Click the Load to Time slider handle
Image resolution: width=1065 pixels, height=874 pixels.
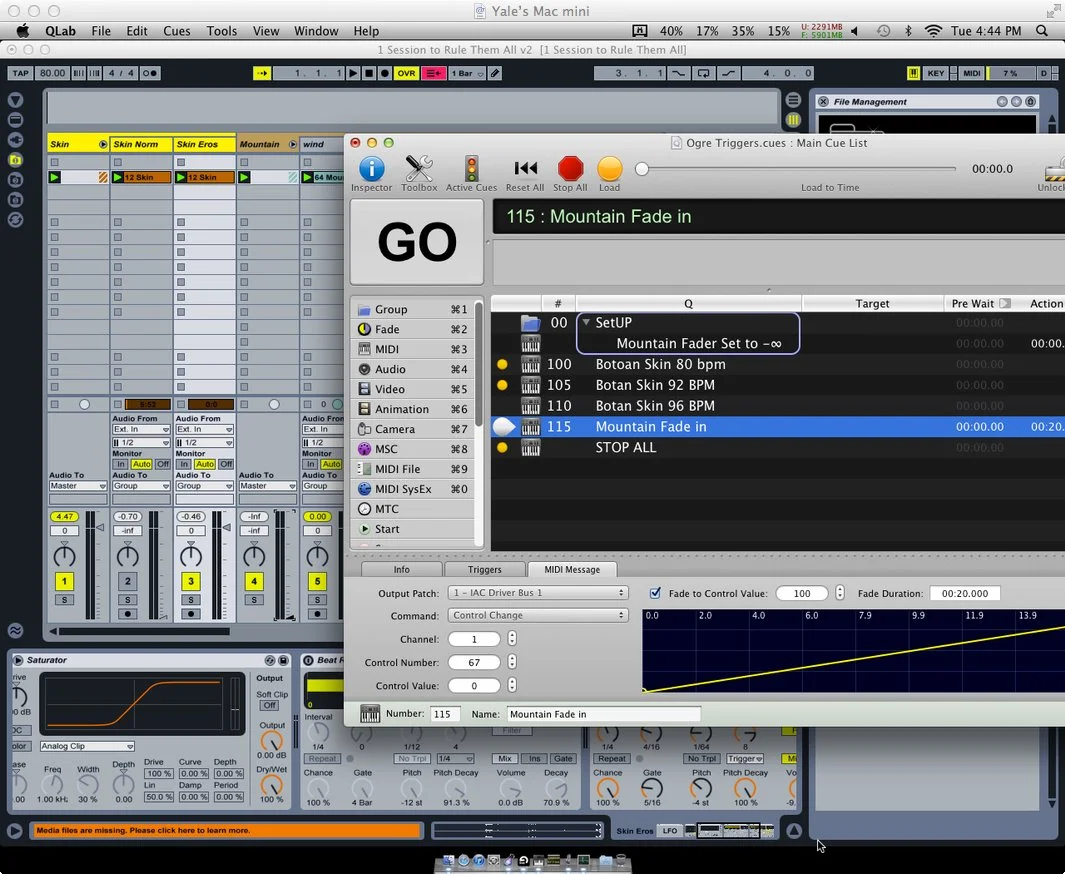tap(641, 169)
